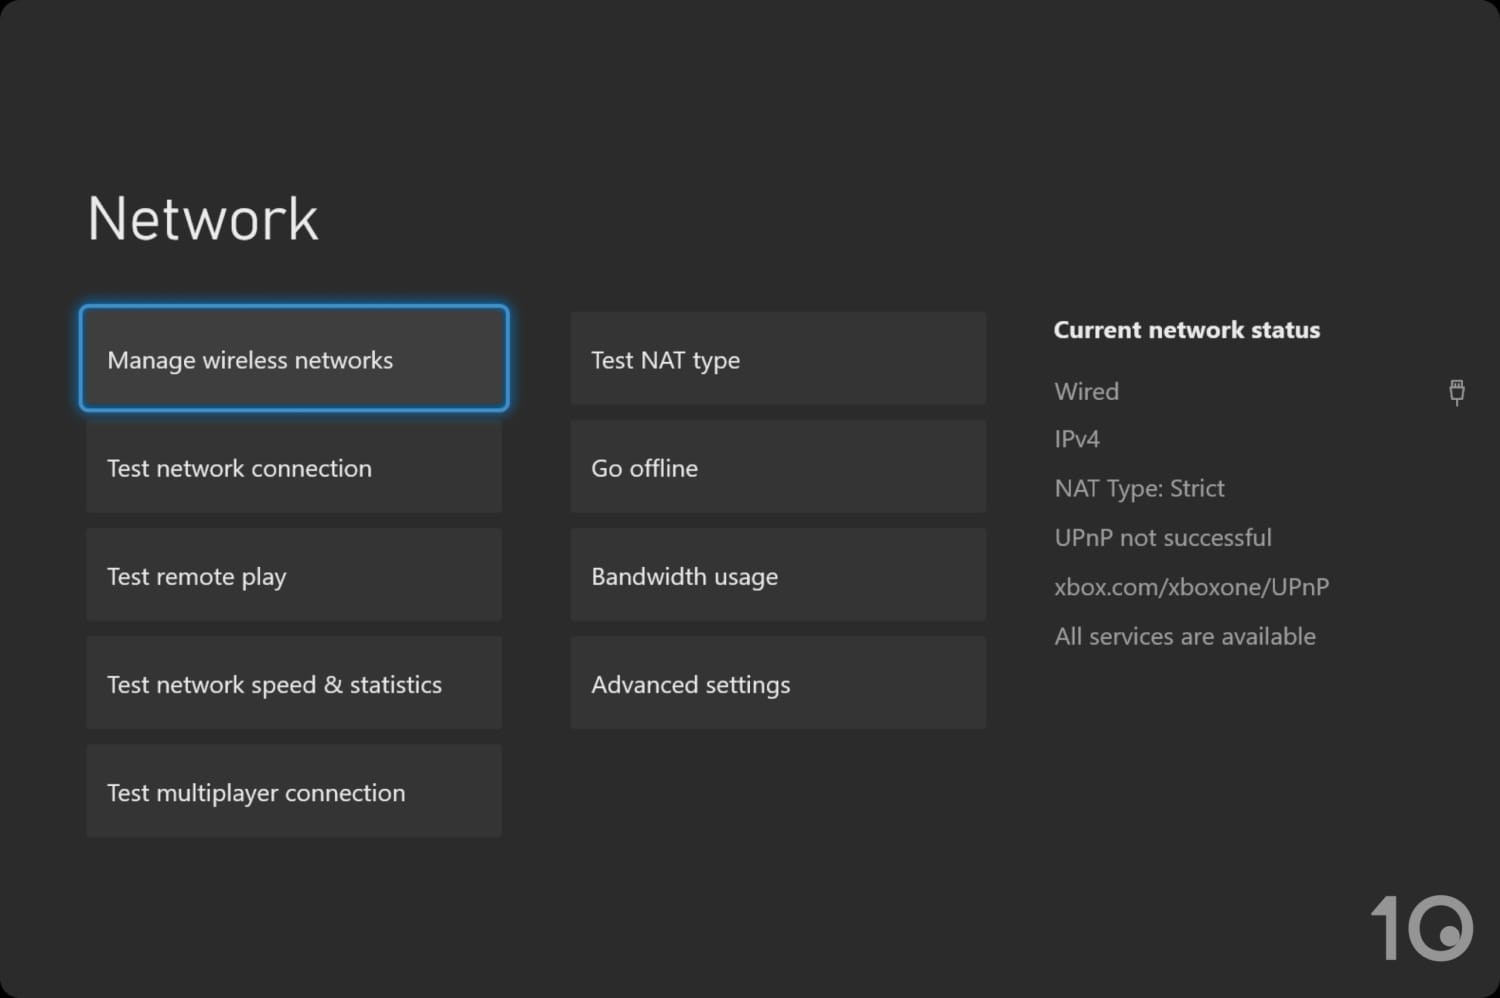Select Test NAT type
The image size is (1500, 998).
778,358
